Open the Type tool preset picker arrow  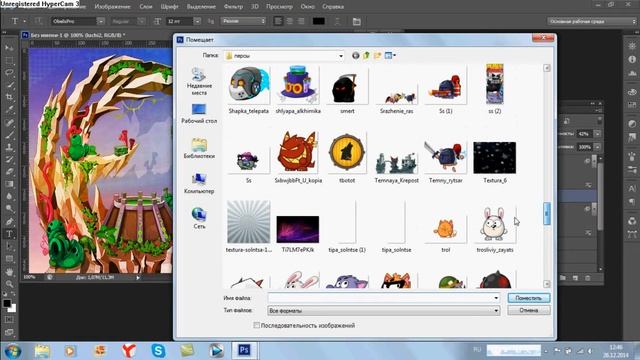pyautogui.click(x=24, y=21)
